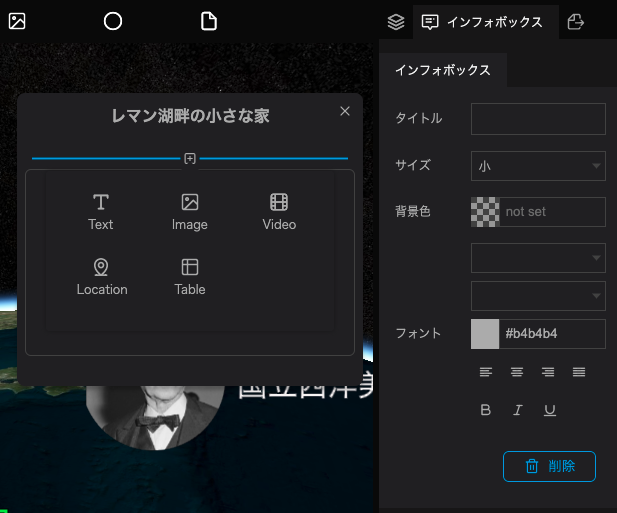
Task: Click the file document icon in toolbar
Action: click(209, 21)
